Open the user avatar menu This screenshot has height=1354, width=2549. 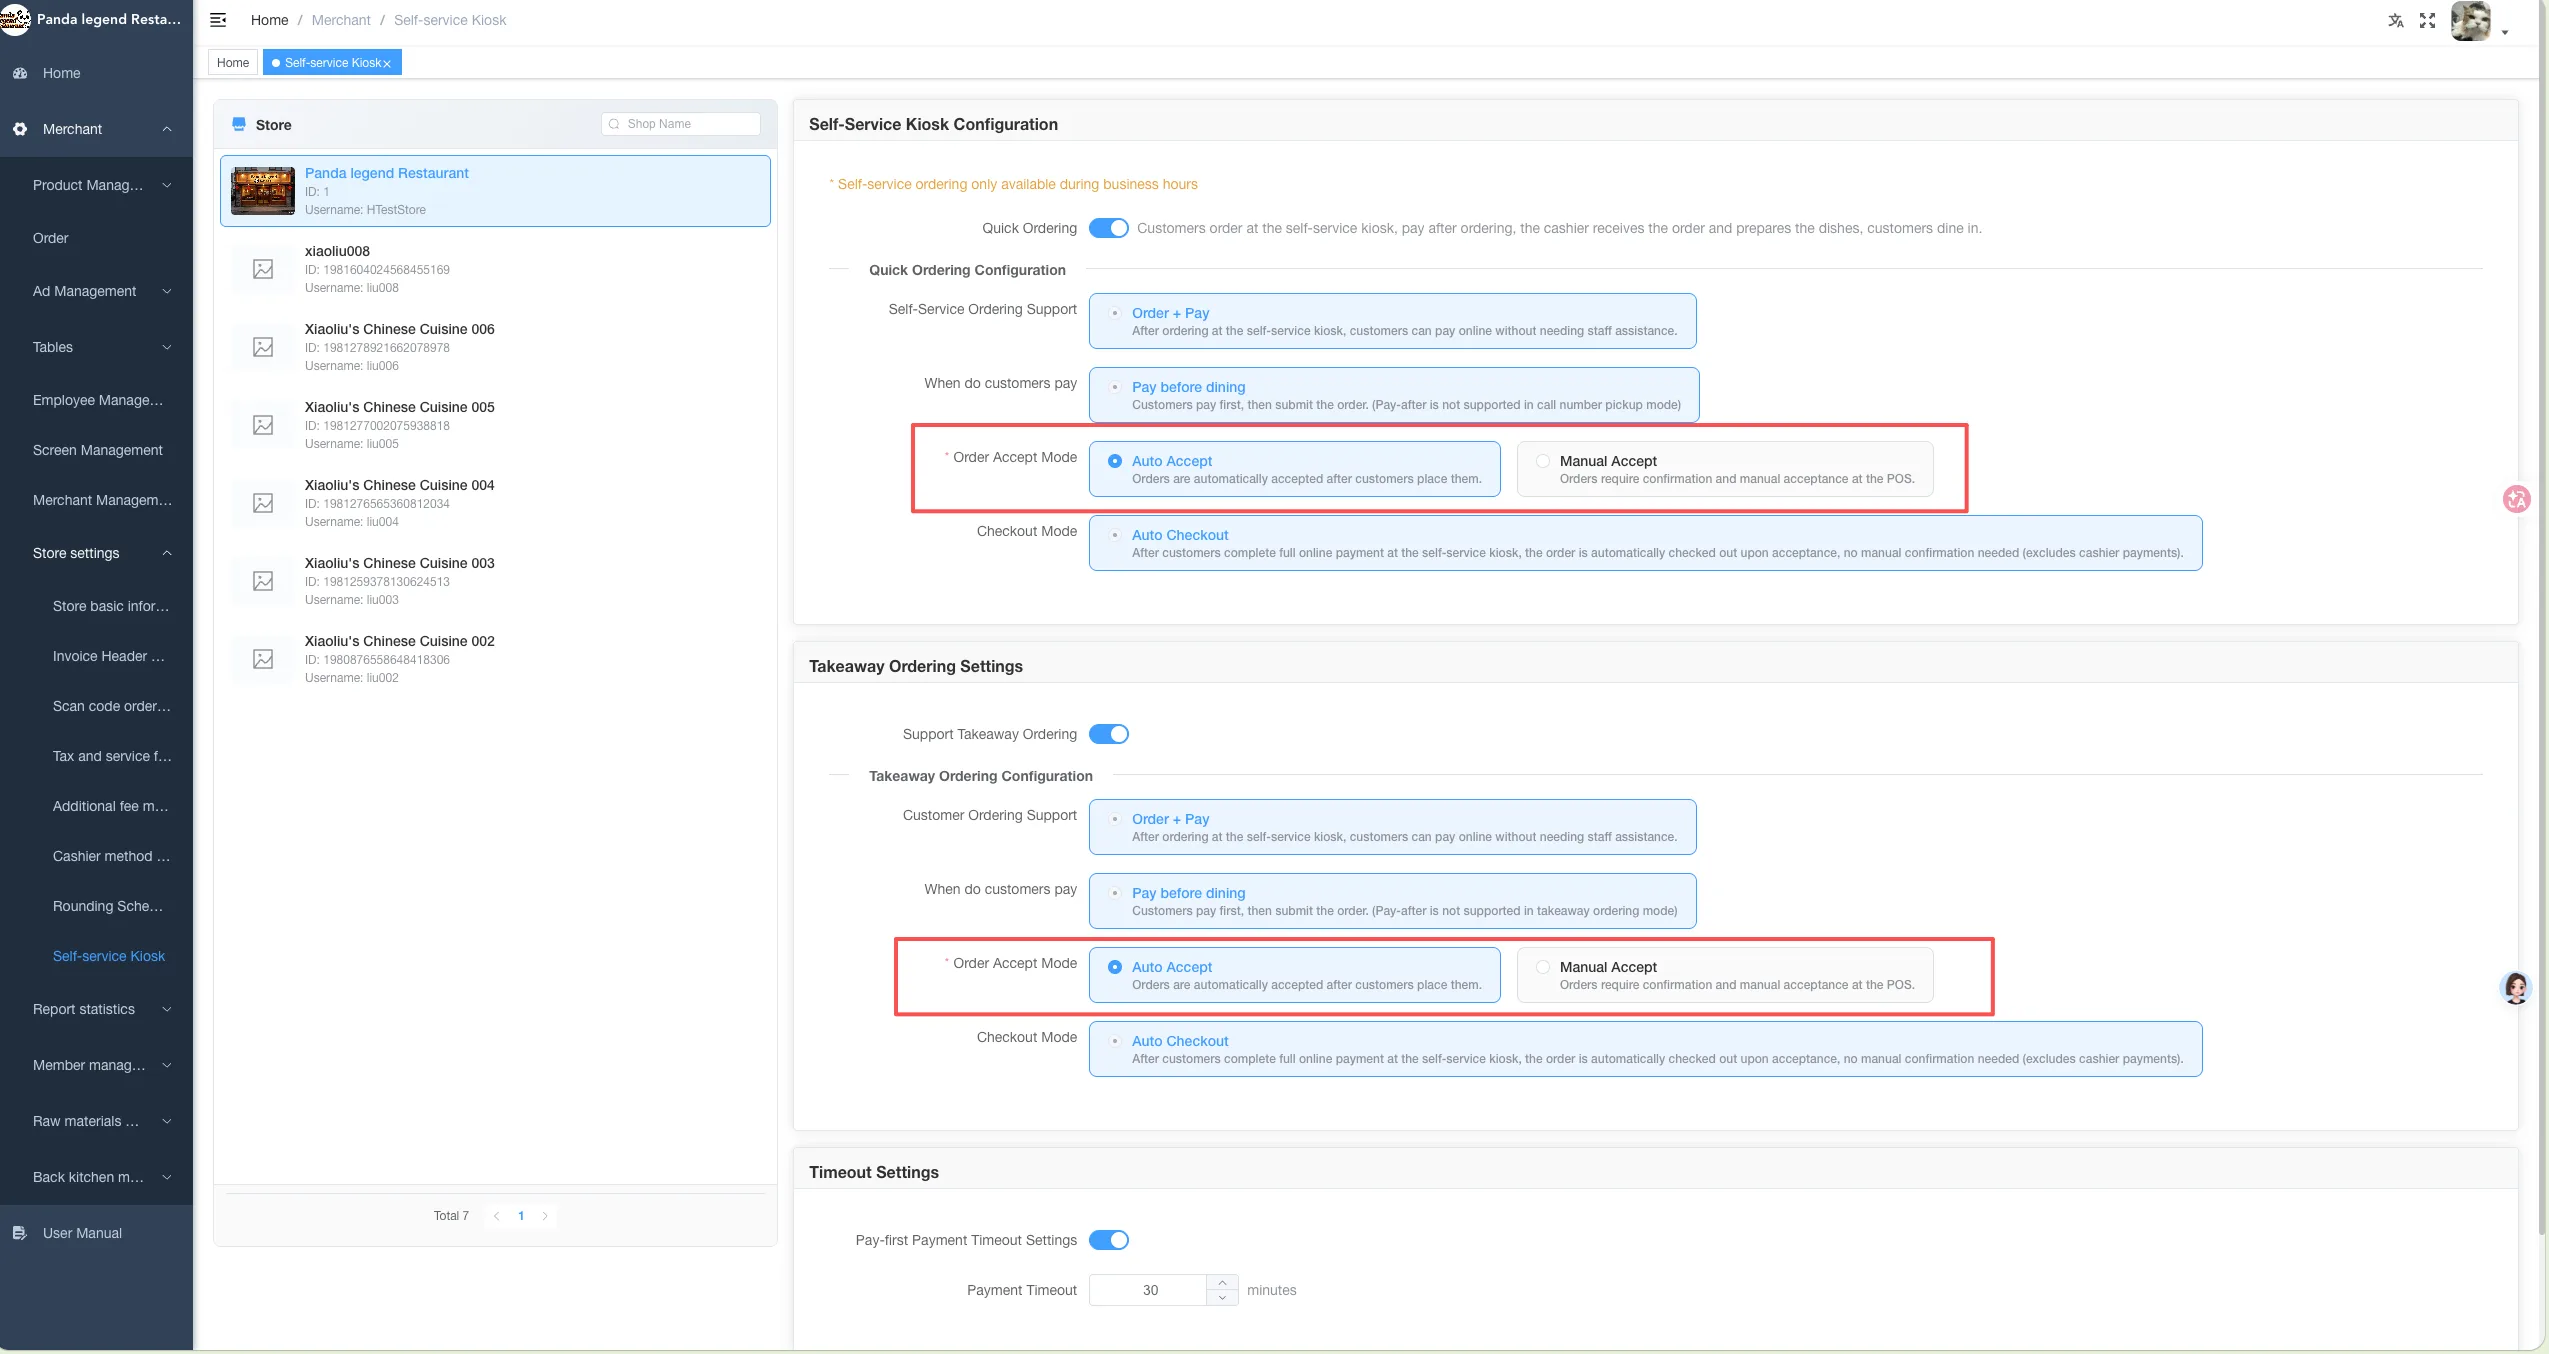point(2471,21)
